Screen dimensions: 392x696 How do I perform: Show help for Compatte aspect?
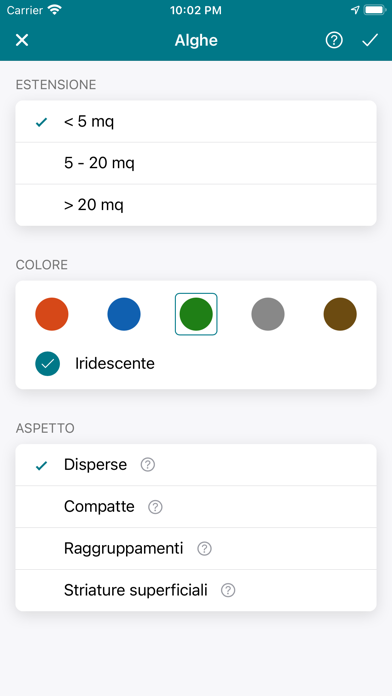point(155,507)
